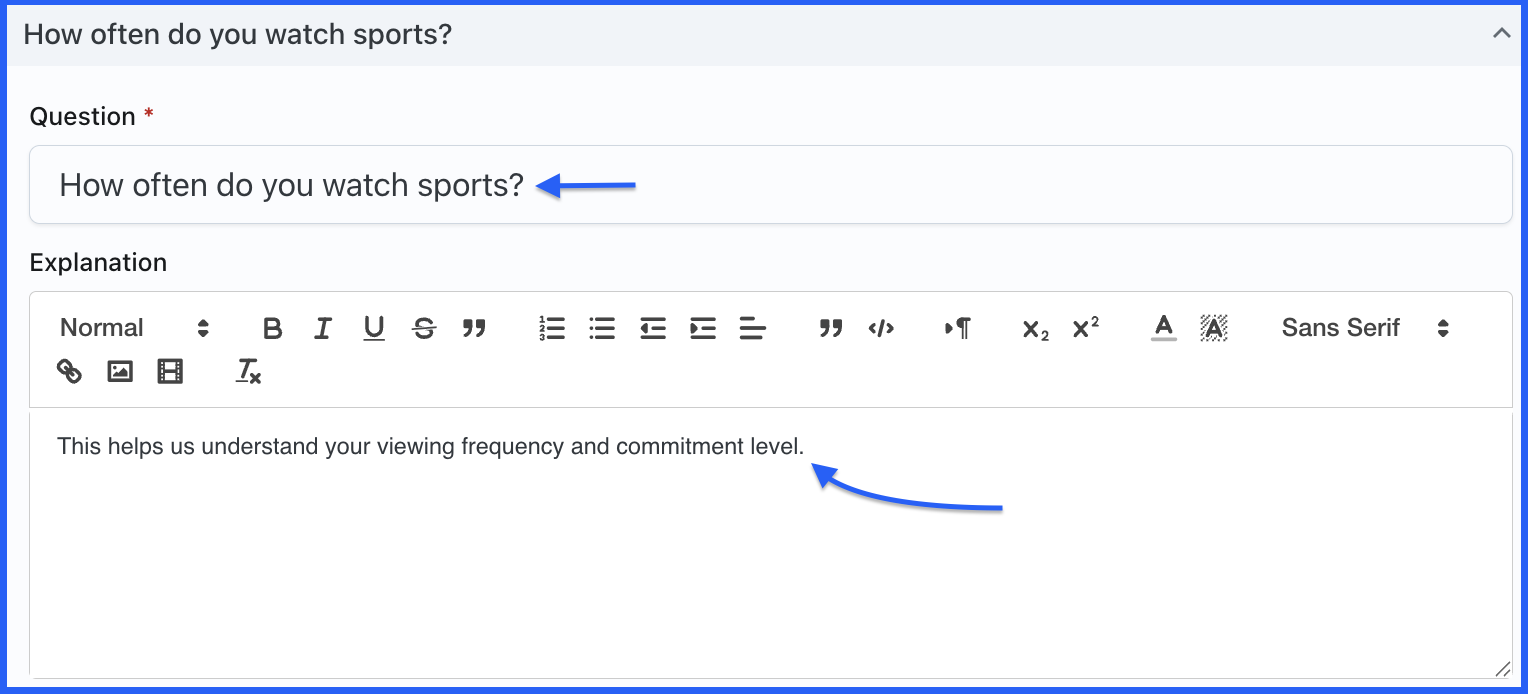Open the text background color picker
The height and width of the screenshot is (694, 1528).
pyautogui.click(x=1214, y=328)
